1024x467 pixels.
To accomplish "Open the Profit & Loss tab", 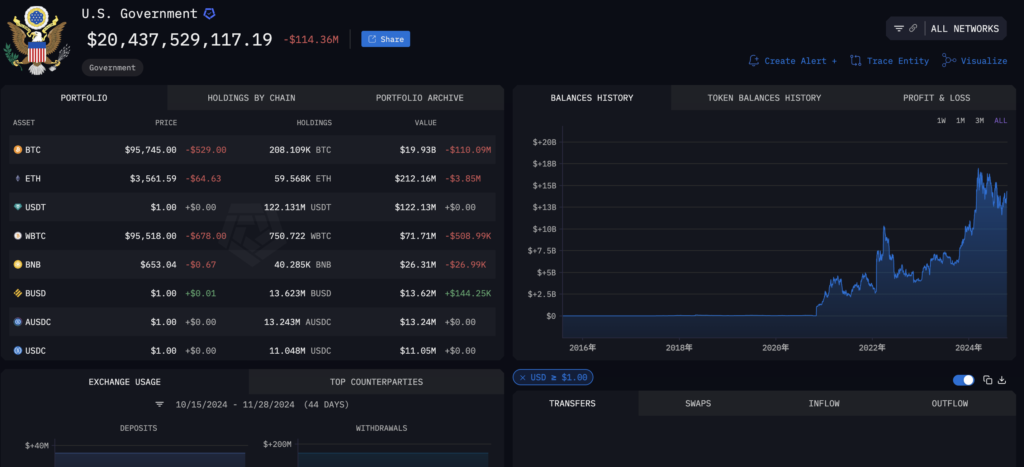I will pyautogui.click(x=936, y=98).
